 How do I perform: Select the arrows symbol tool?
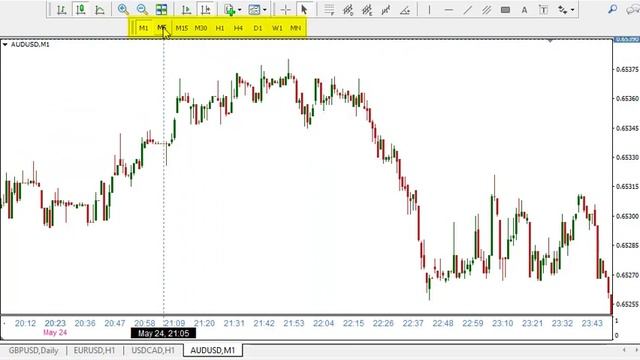pyautogui.click(x=562, y=9)
